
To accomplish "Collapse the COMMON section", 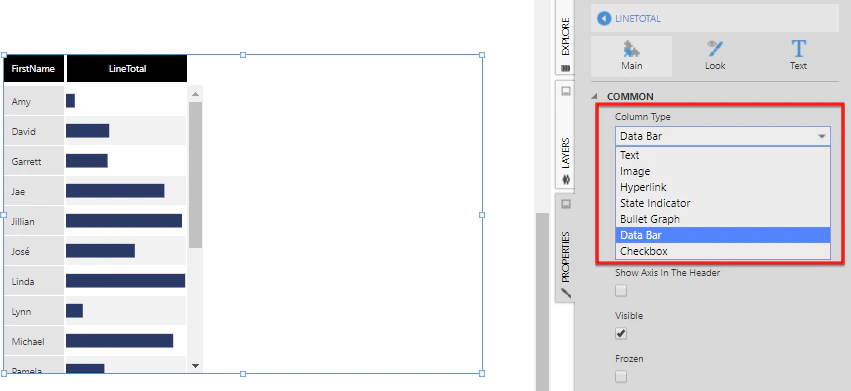I will 595,97.
